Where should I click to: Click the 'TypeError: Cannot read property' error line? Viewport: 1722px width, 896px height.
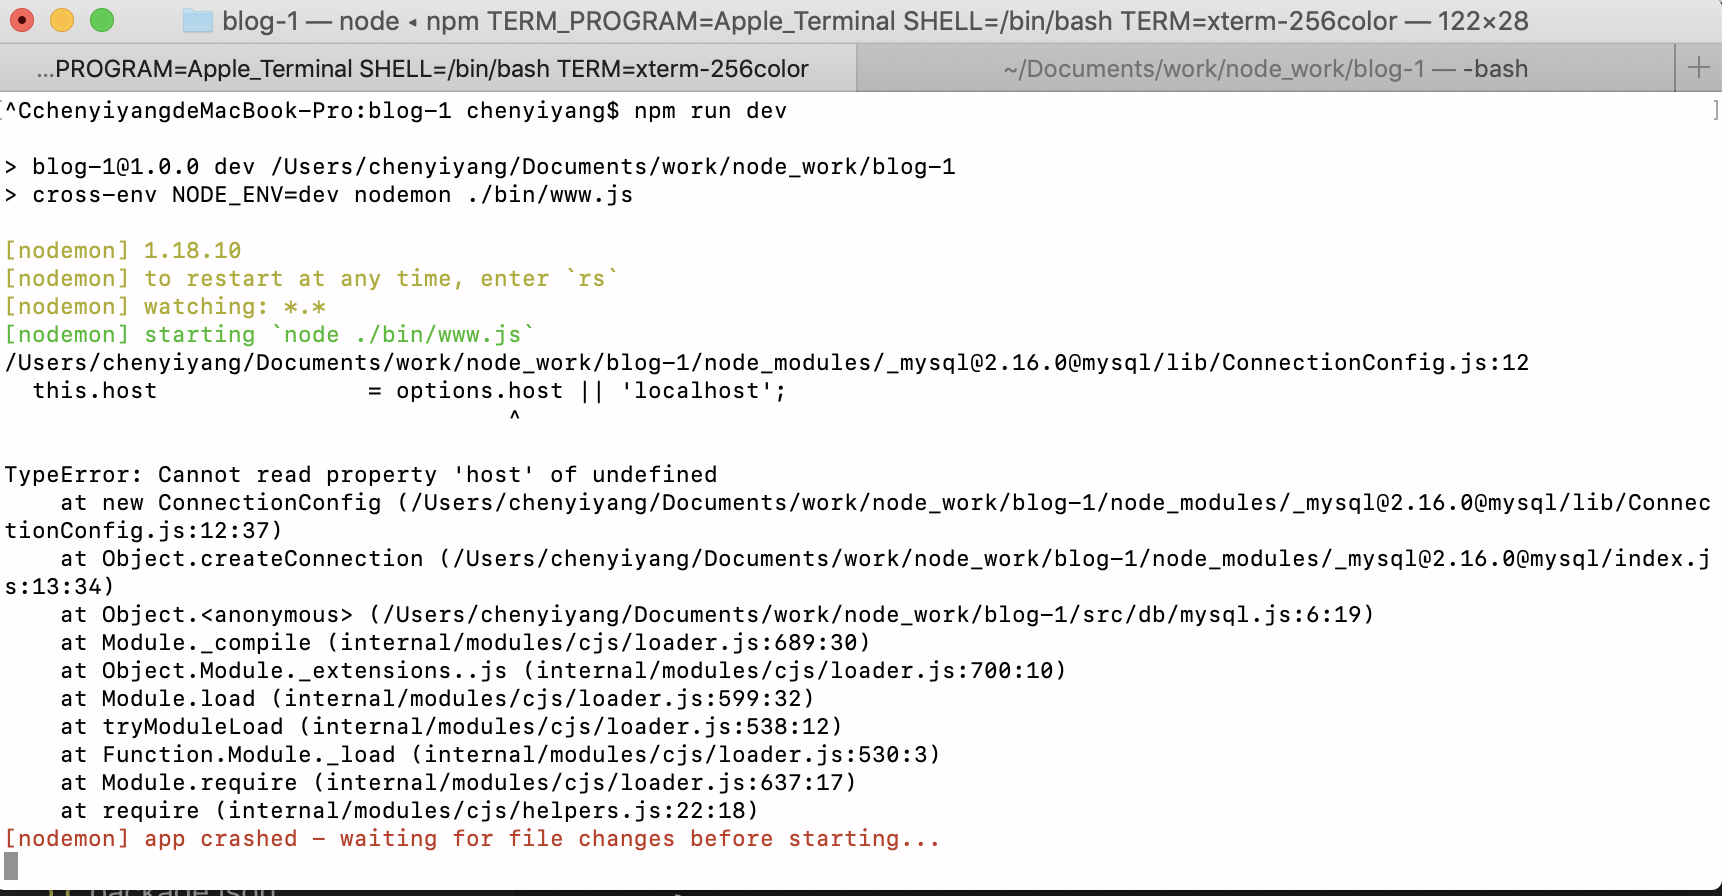[361, 475]
